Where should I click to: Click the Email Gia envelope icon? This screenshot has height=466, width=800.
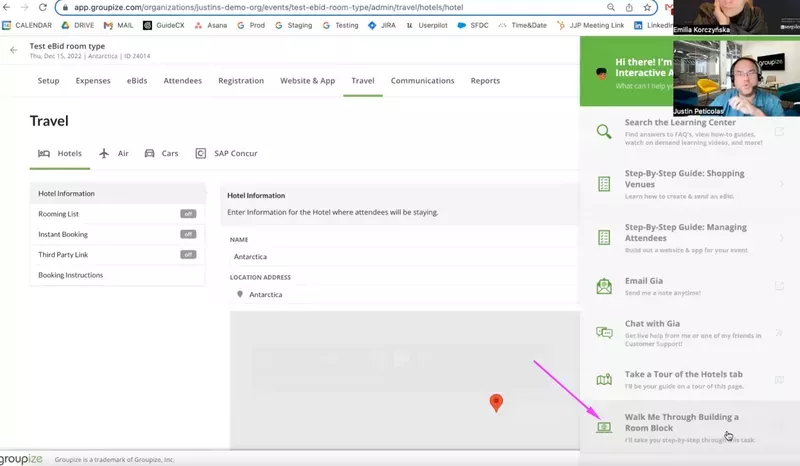604,286
